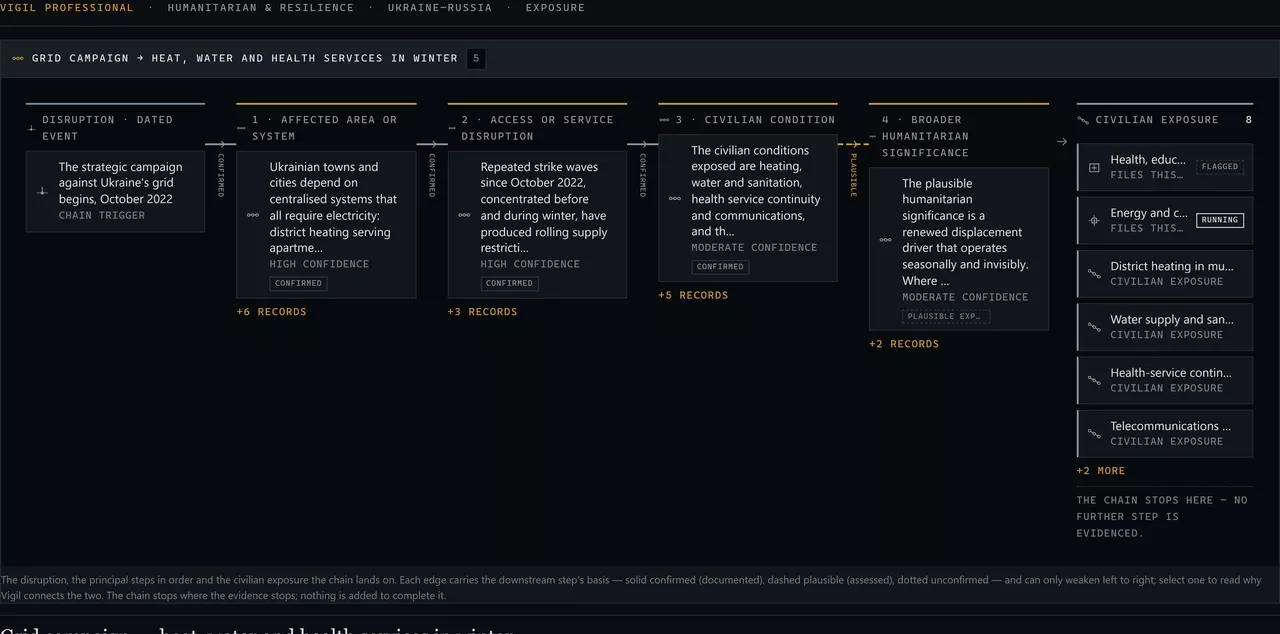Image resolution: width=1280 pixels, height=634 pixels.
Task: Click link icon in plausible humanitarian significance card
Action: point(885,240)
